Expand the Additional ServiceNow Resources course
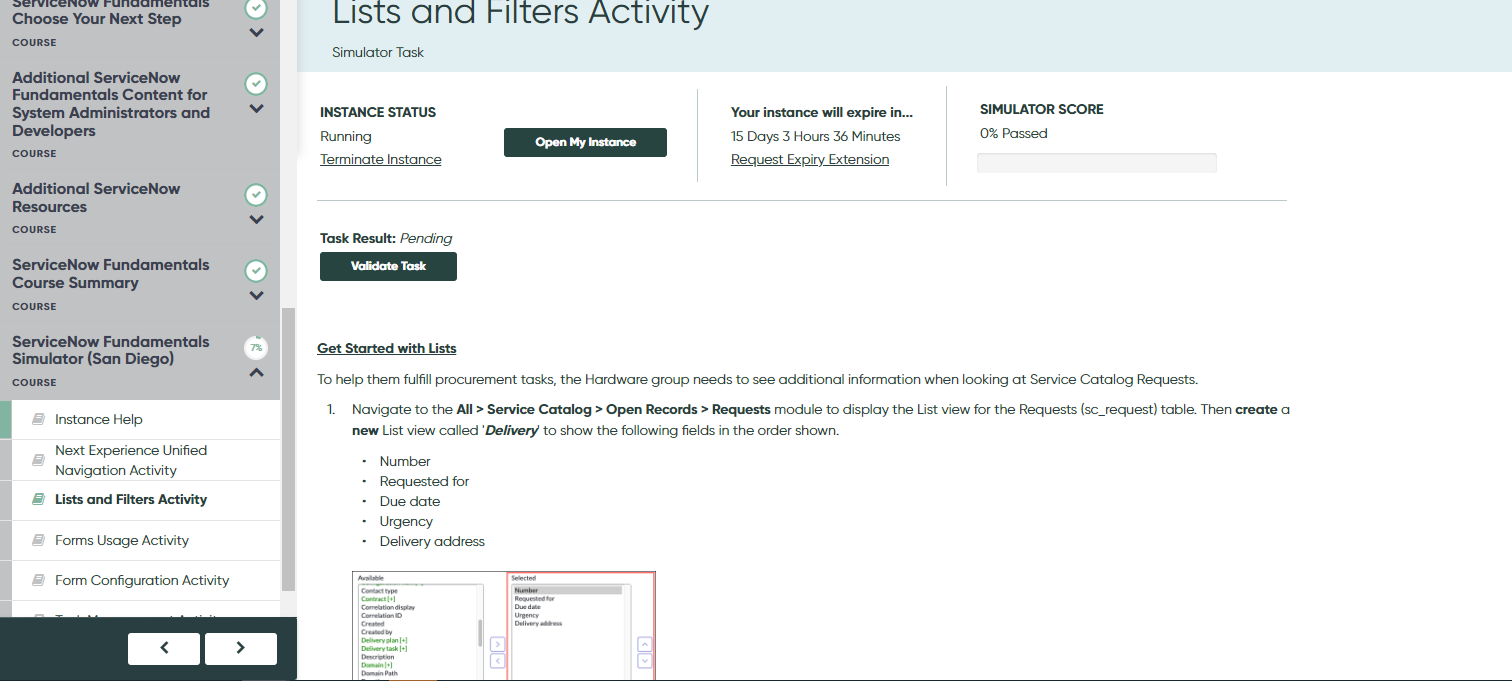The image size is (1512, 681). click(x=256, y=219)
